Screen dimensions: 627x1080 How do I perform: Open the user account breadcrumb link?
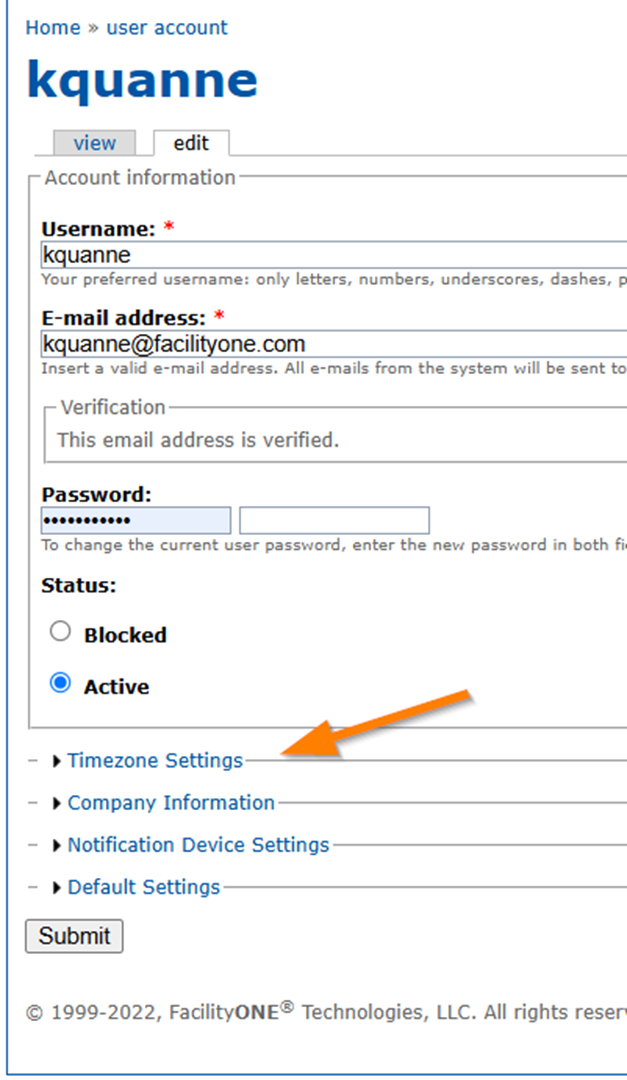(166, 27)
